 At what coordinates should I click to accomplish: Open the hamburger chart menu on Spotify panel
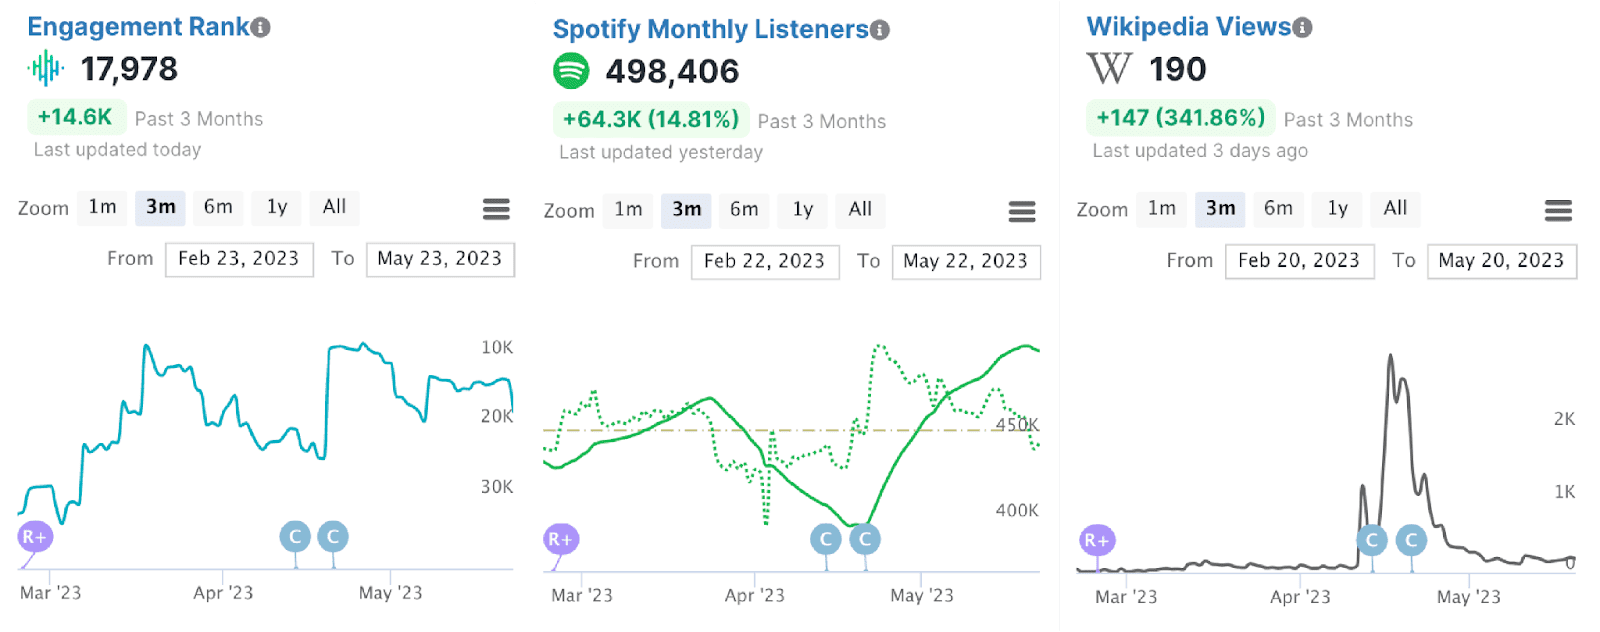pos(1021,211)
